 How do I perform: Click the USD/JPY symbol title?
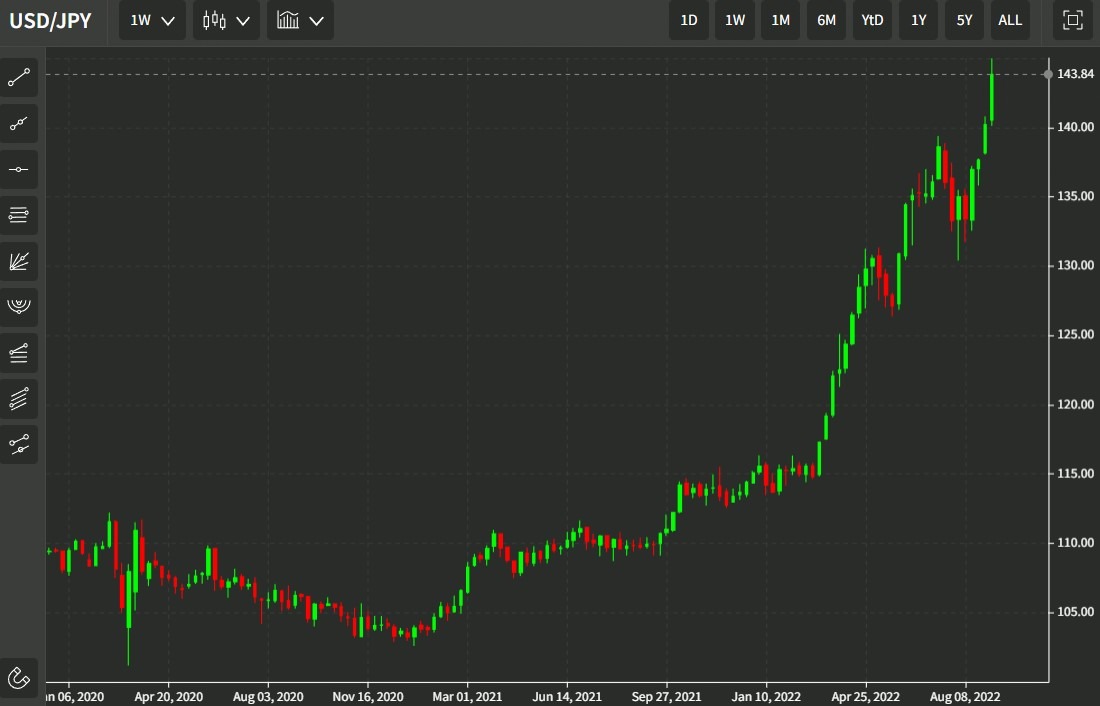tap(51, 20)
